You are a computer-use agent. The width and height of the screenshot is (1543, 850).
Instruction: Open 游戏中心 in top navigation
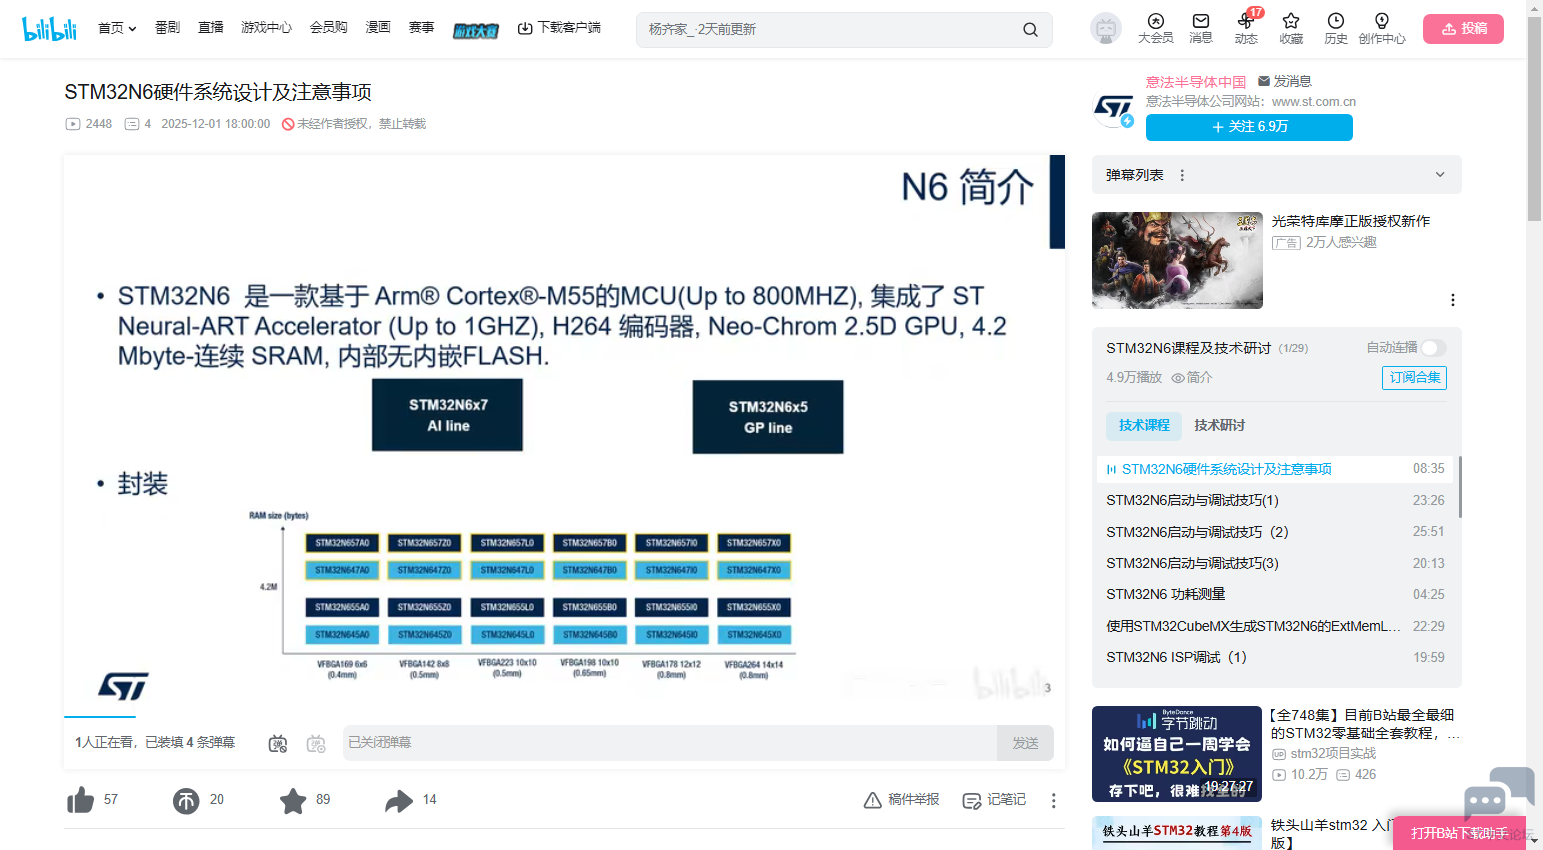pyautogui.click(x=266, y=28)
